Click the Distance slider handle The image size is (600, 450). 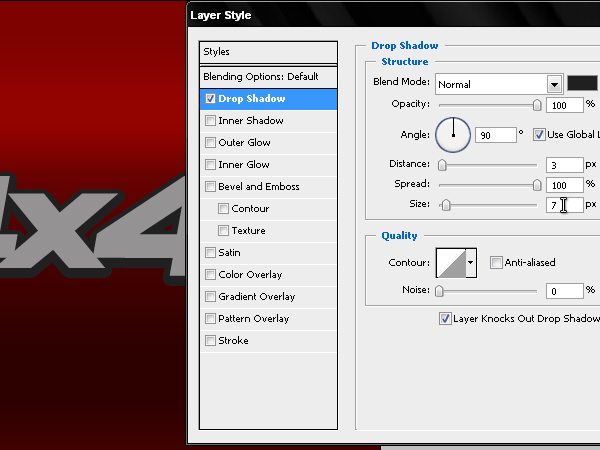[442, 165]
